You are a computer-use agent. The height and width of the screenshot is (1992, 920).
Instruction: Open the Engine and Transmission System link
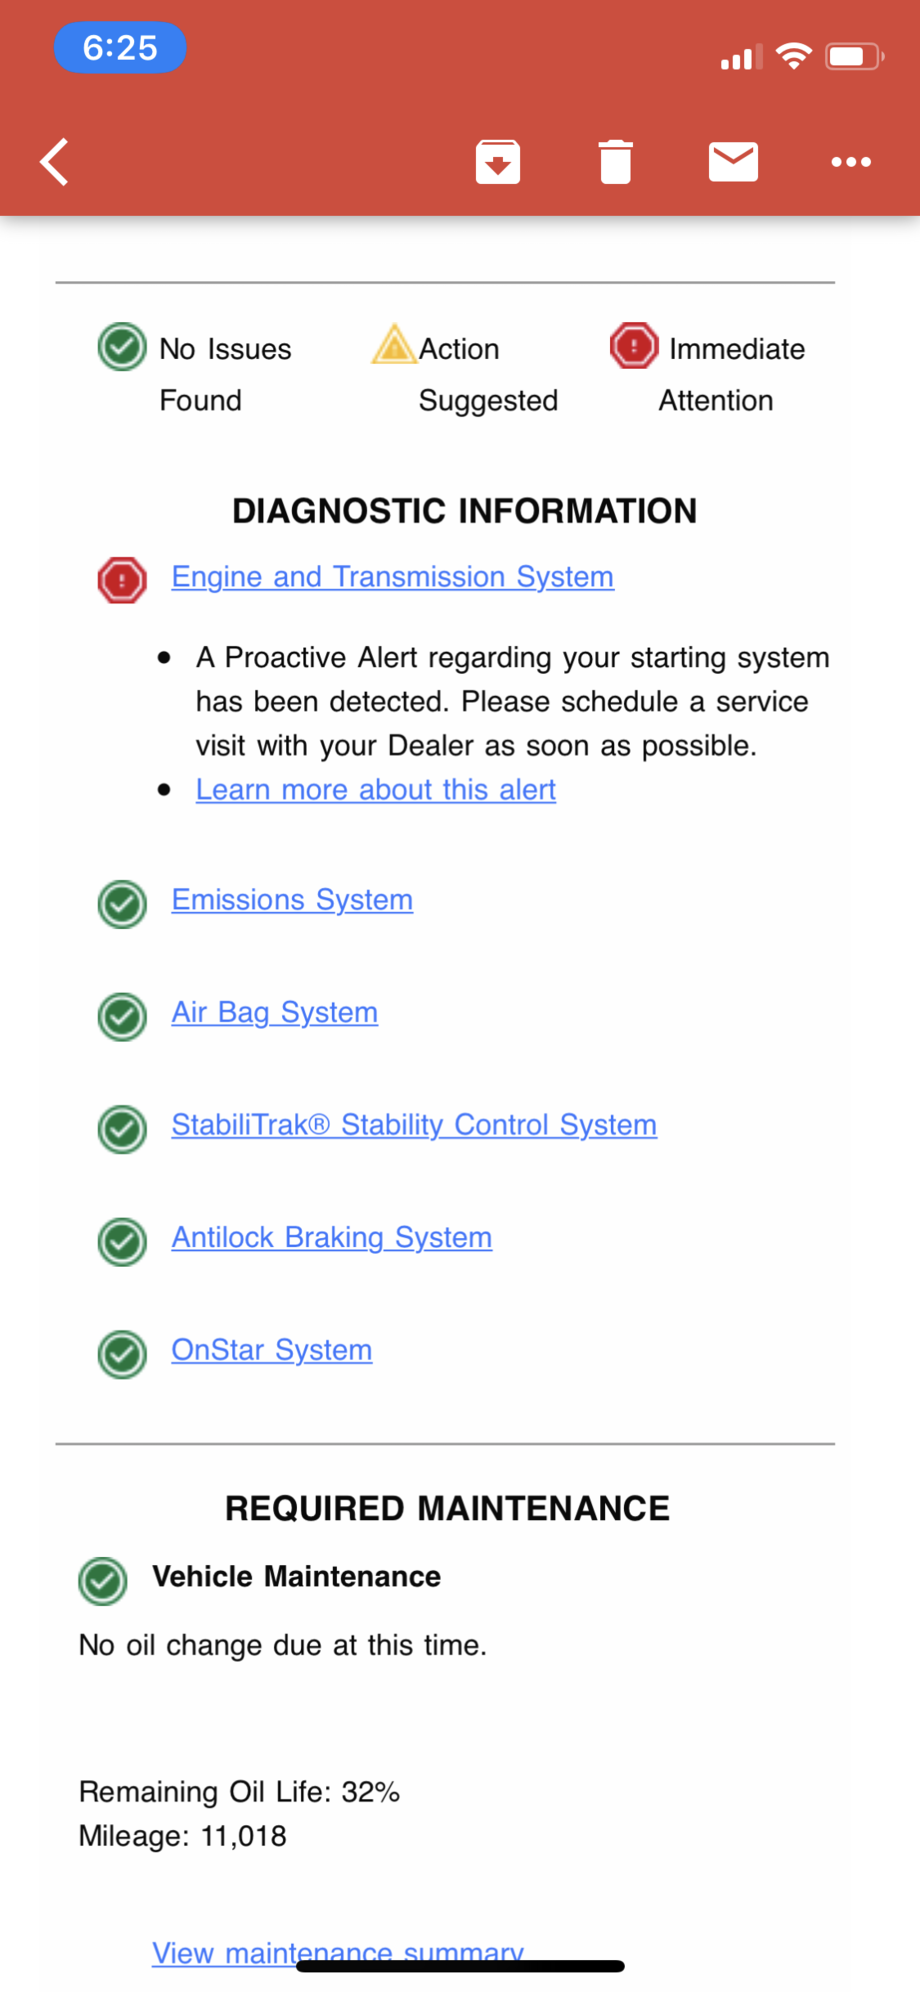click(392, 577)
